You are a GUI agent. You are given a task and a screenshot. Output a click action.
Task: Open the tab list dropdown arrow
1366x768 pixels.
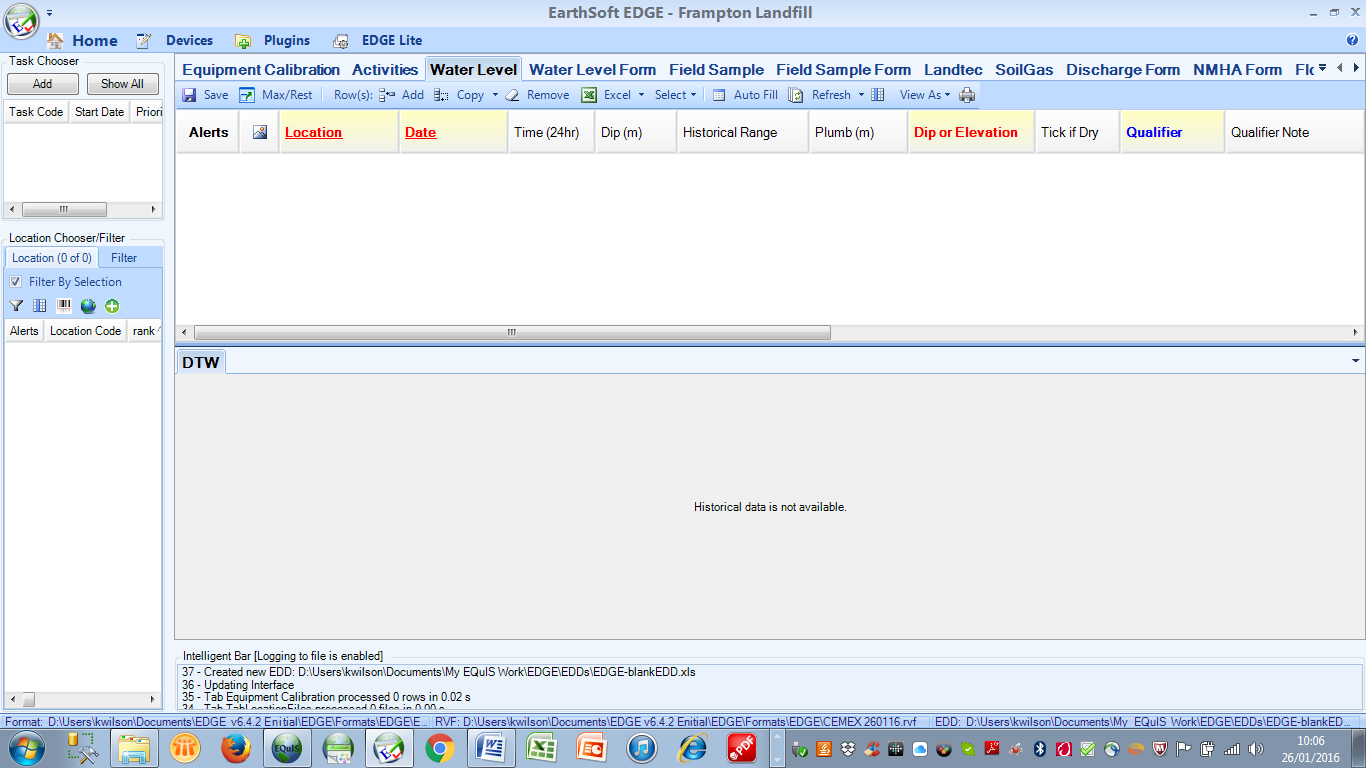pos(1323,68)
